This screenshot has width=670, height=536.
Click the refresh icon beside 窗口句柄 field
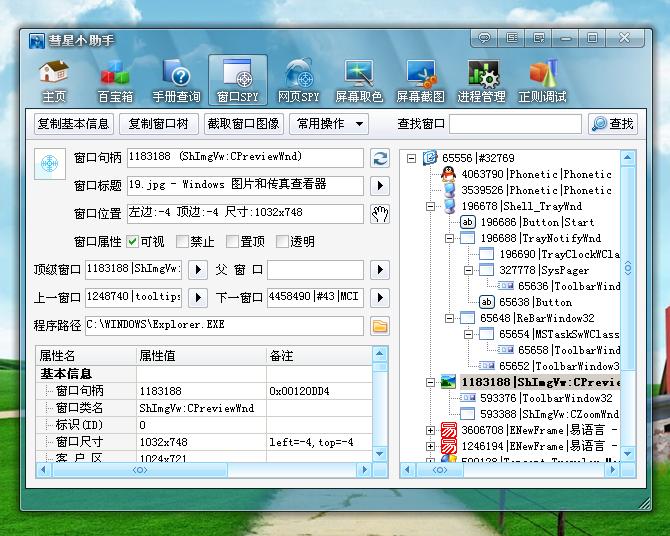380,158
